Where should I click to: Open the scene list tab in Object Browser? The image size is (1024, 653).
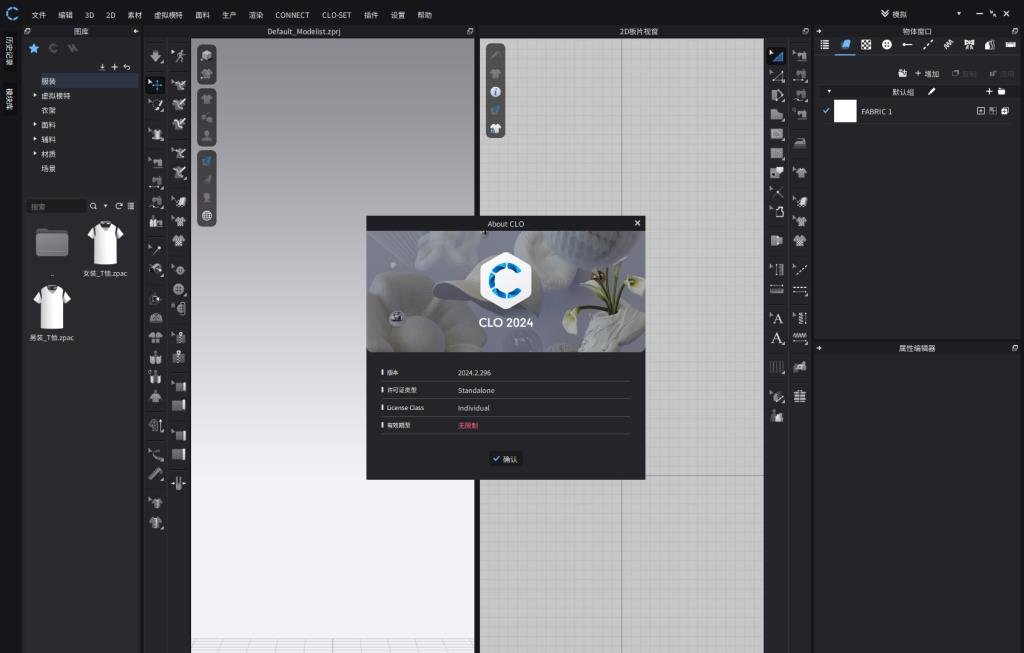(x=825, y=44)
